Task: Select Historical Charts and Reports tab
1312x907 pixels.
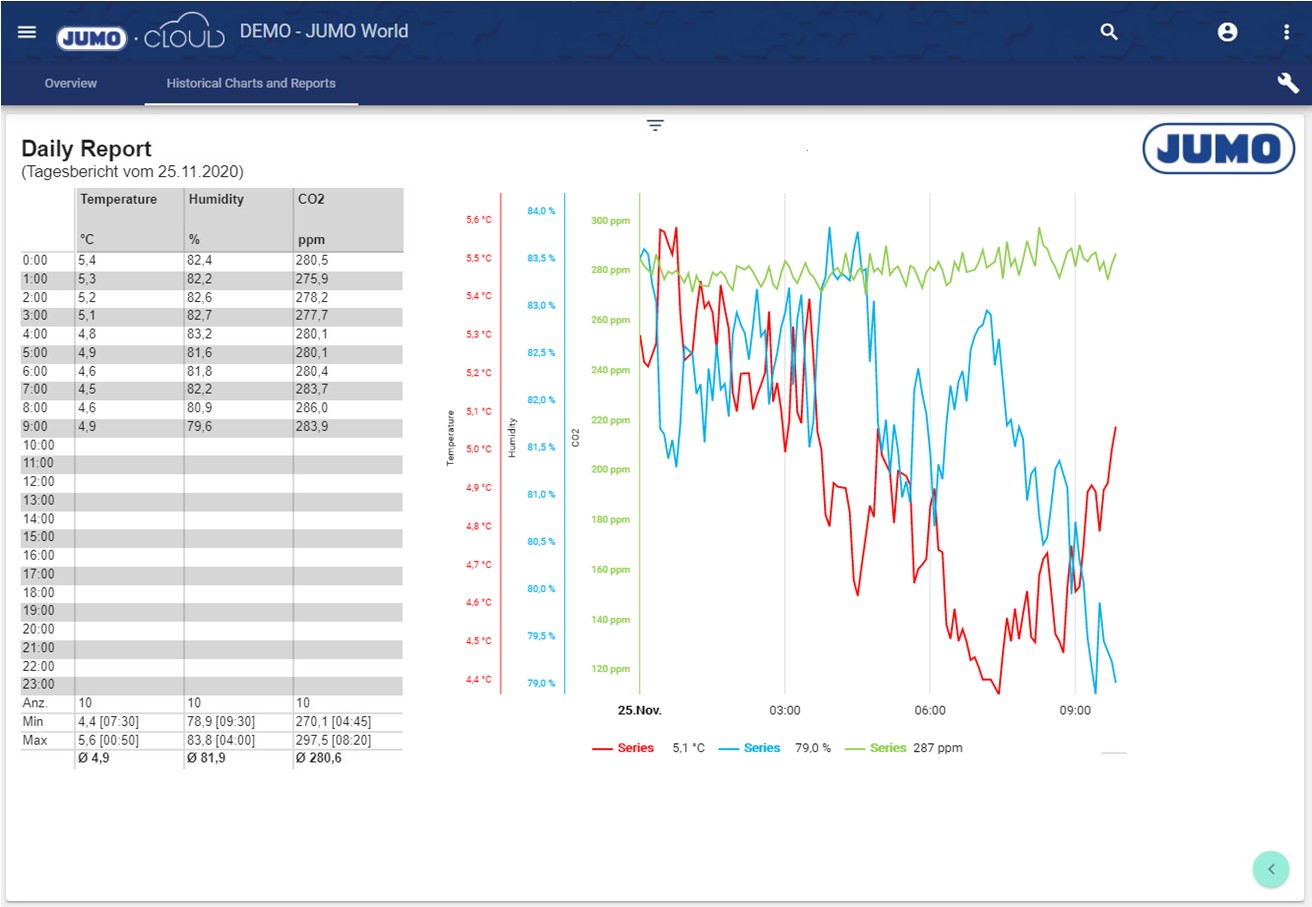Action: (x=251, y=83)
